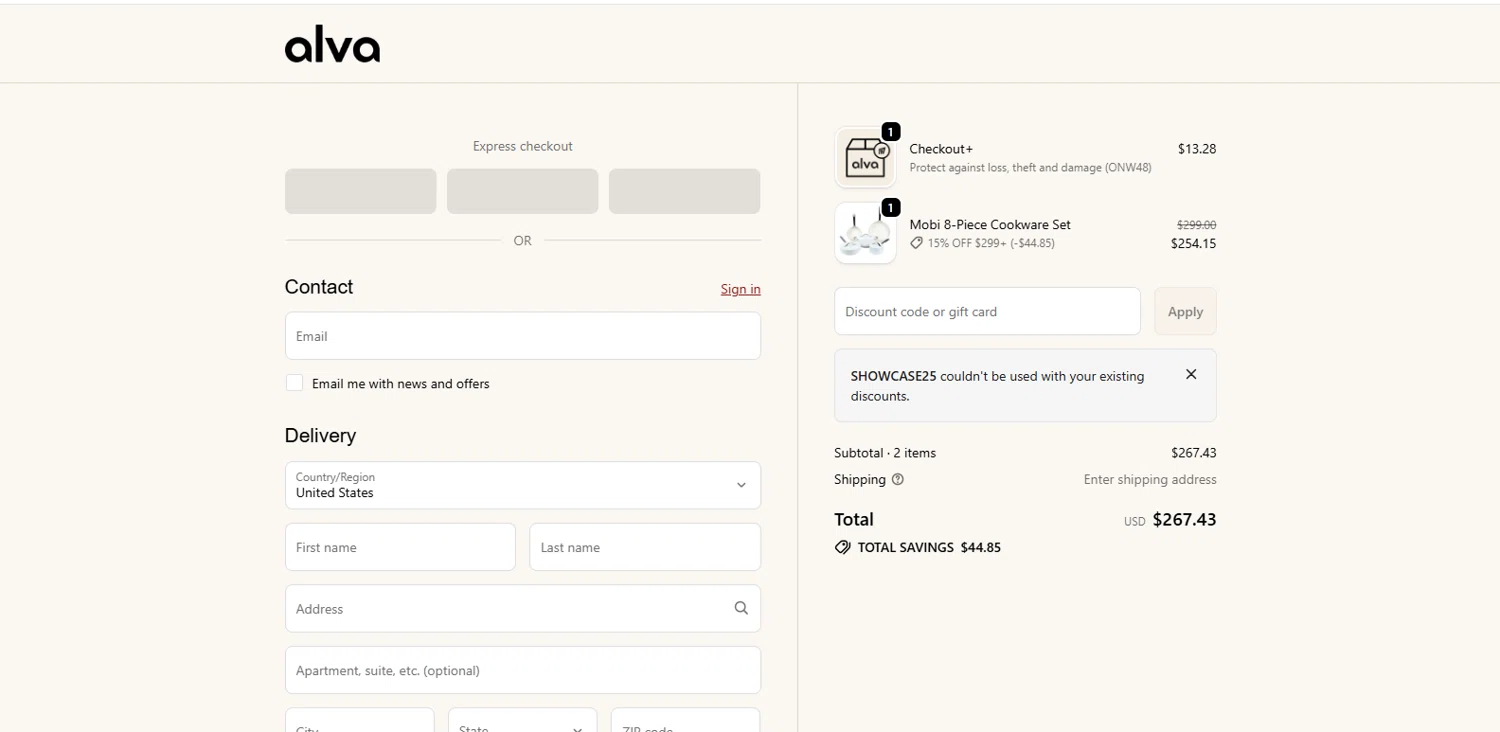
Task: Click the Checkout+ item name
Action: (x=941, y=149)
